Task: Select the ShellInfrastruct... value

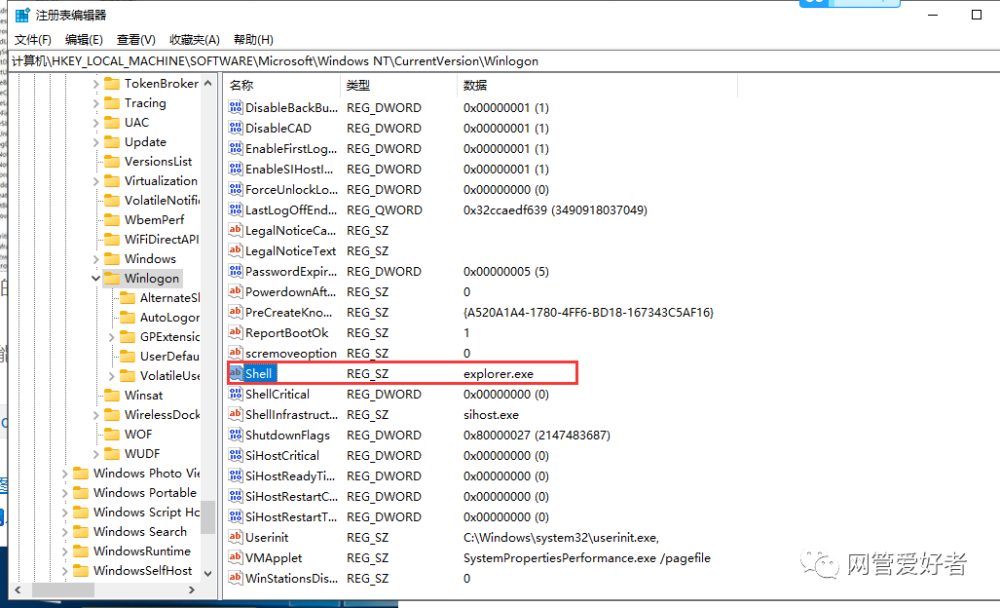Action: click(291, 415)
